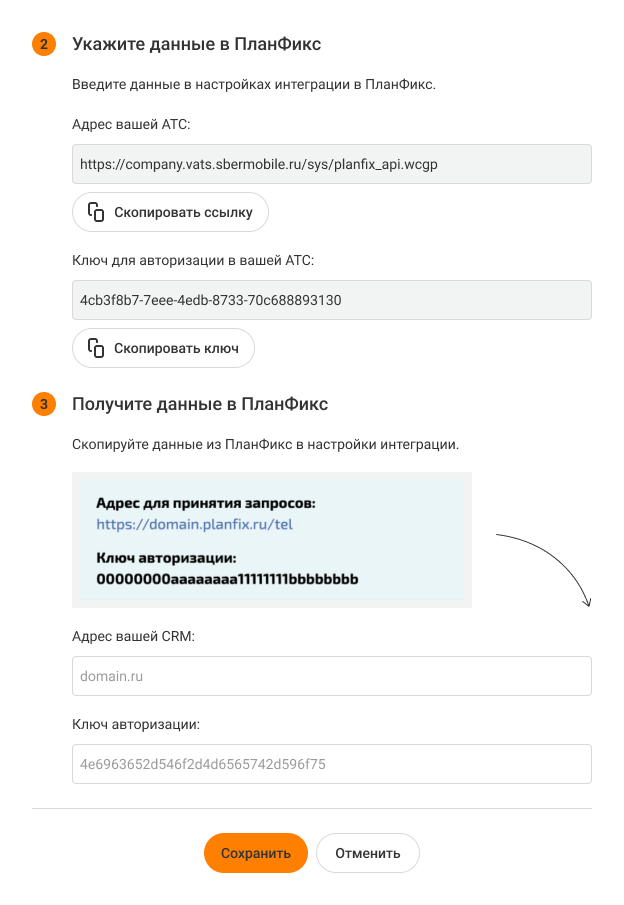
Task: Click the heading "Получите данные в ПланФикс"
Action: click(200, 405)
